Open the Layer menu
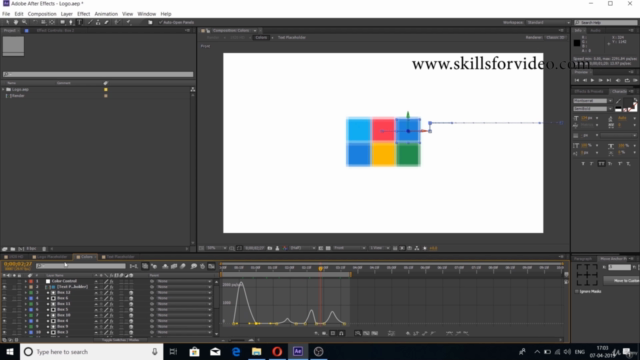Viewport: 640px width, 360px height. click(67, 14)
